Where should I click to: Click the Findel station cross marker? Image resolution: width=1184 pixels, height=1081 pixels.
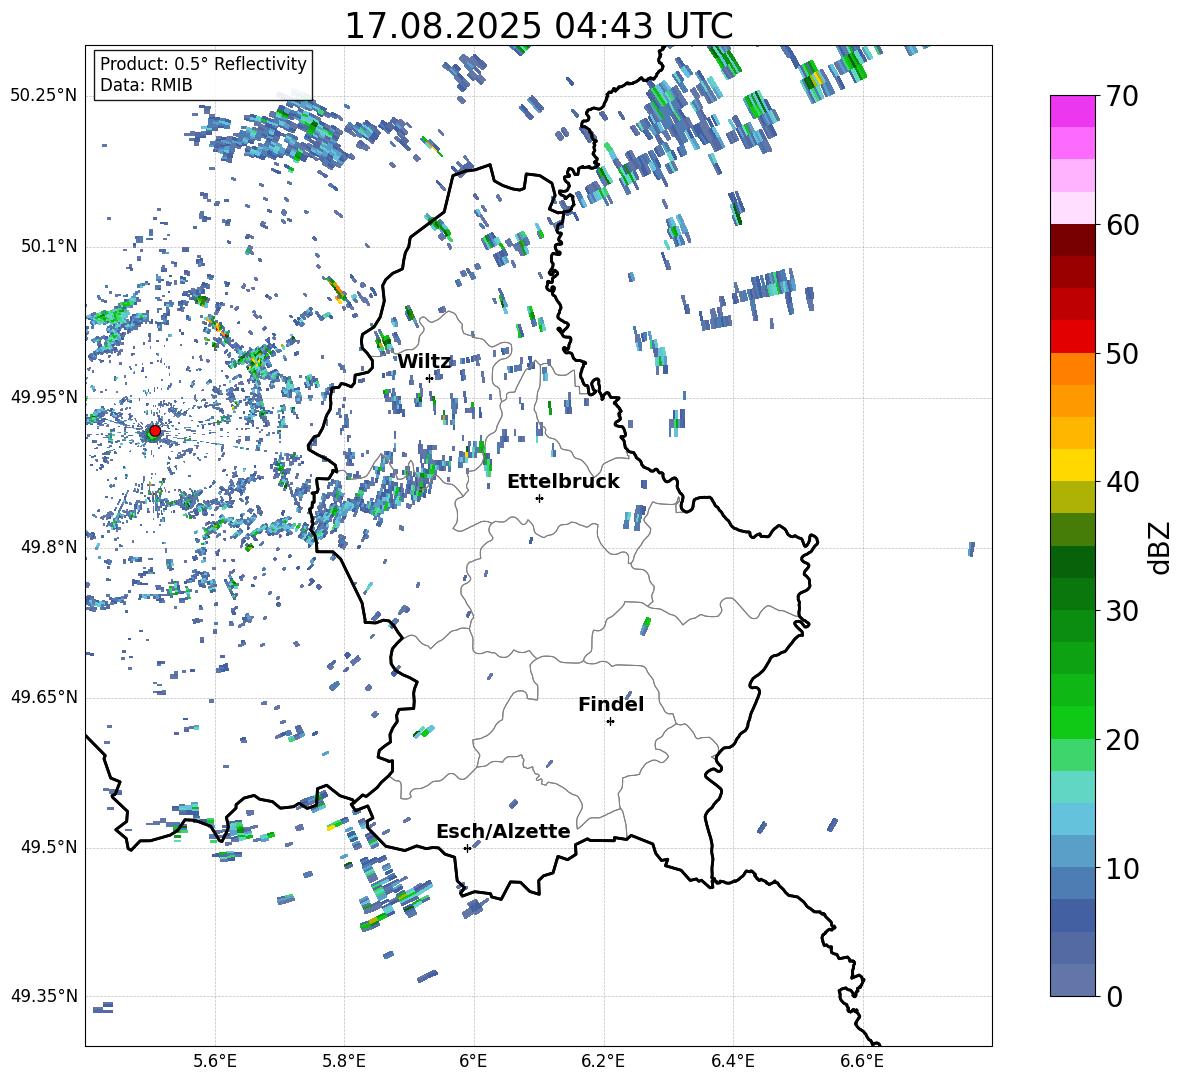(610, 722)
